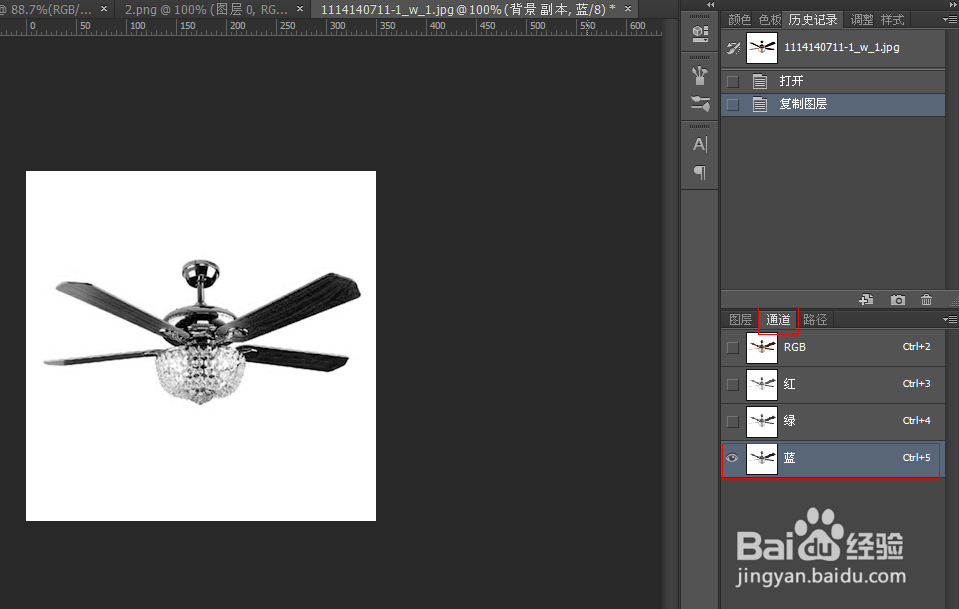
Task: Click the 红 channel name
Action: point(790,385)
